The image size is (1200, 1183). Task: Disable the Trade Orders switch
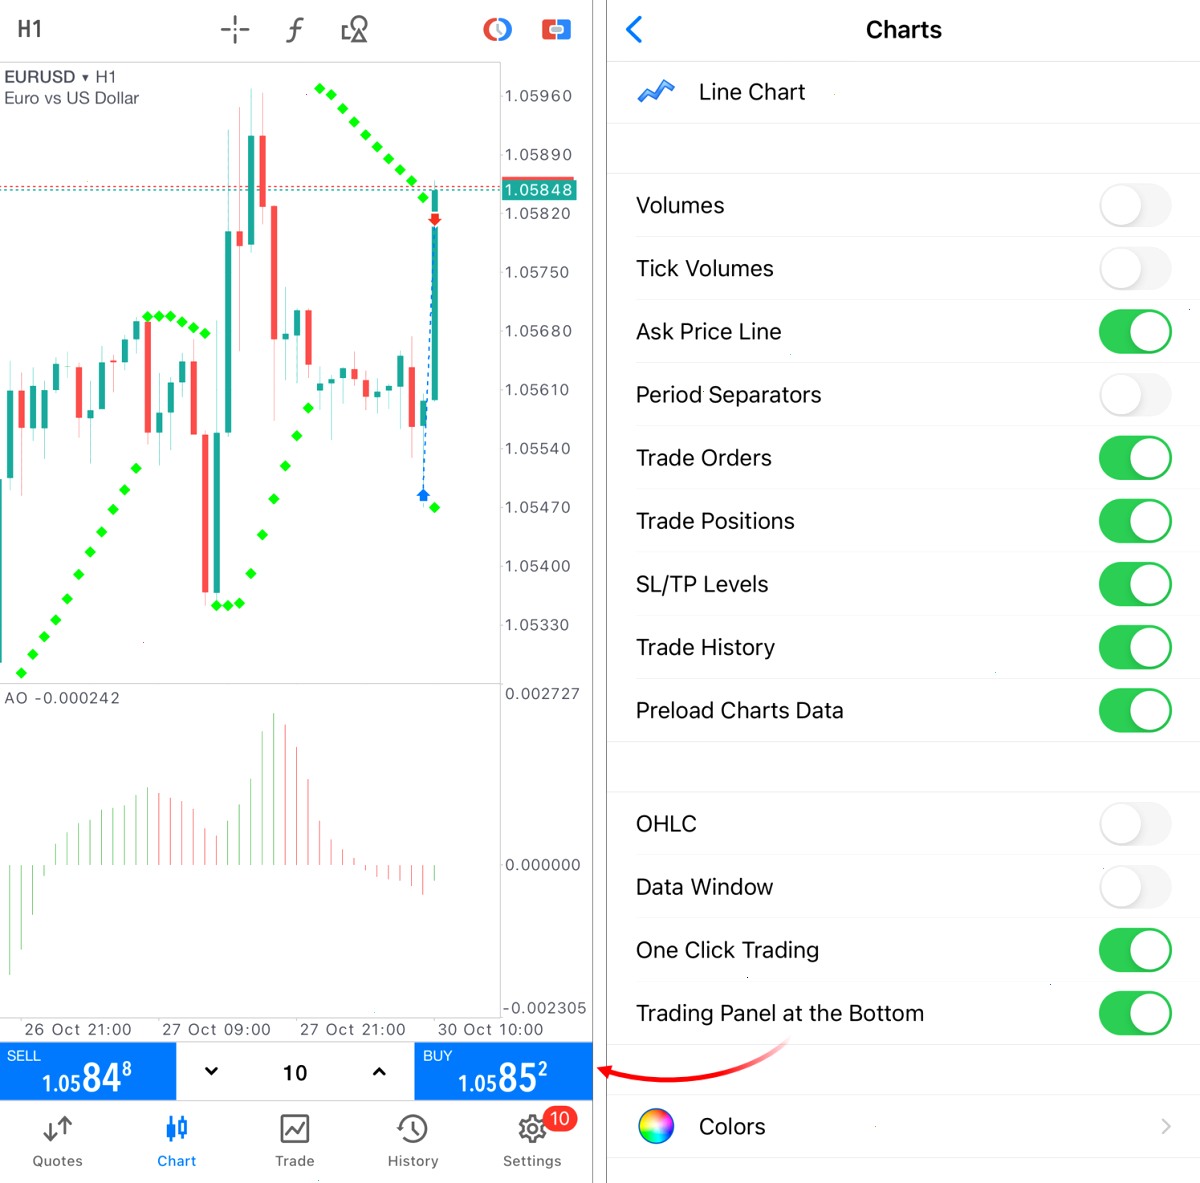coord(1135,458)
